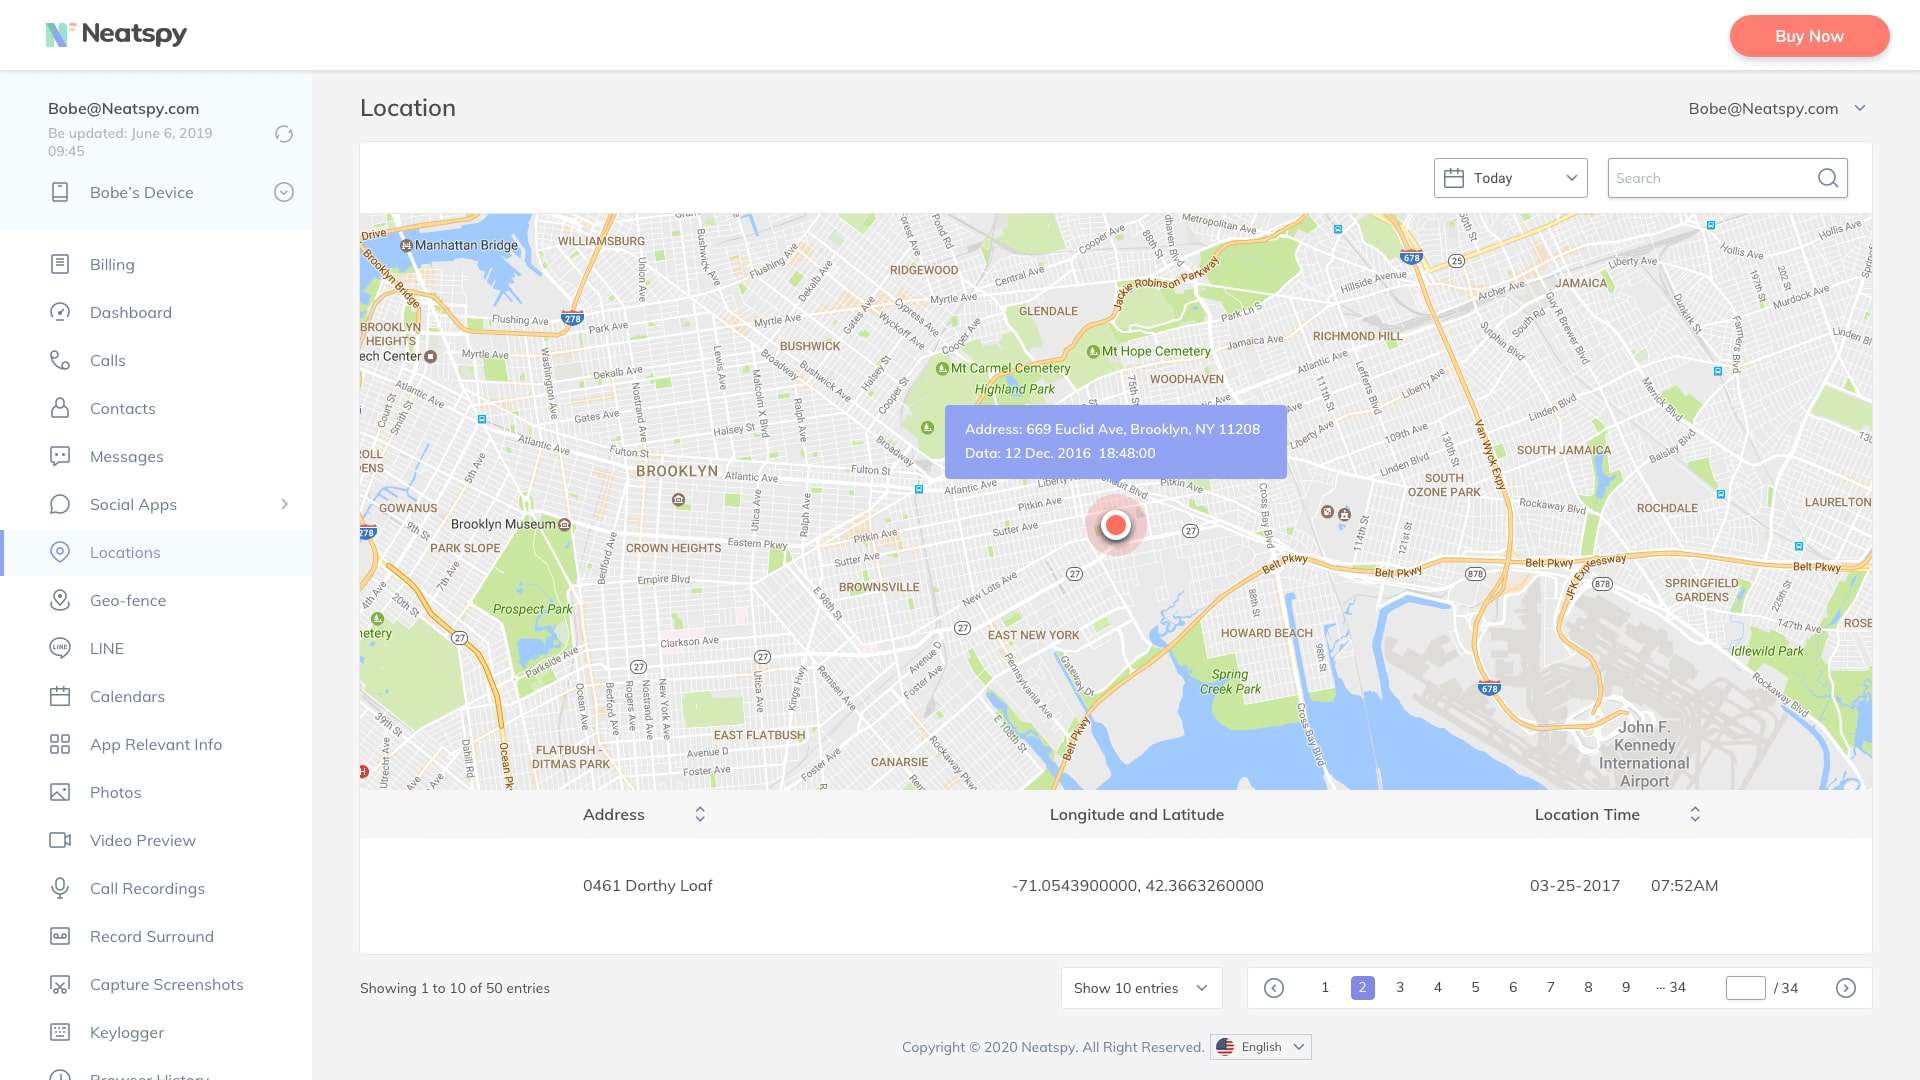Go to pagination page 5
The height and width of the screenshot is (1080, 1920).
[1475, 988]
